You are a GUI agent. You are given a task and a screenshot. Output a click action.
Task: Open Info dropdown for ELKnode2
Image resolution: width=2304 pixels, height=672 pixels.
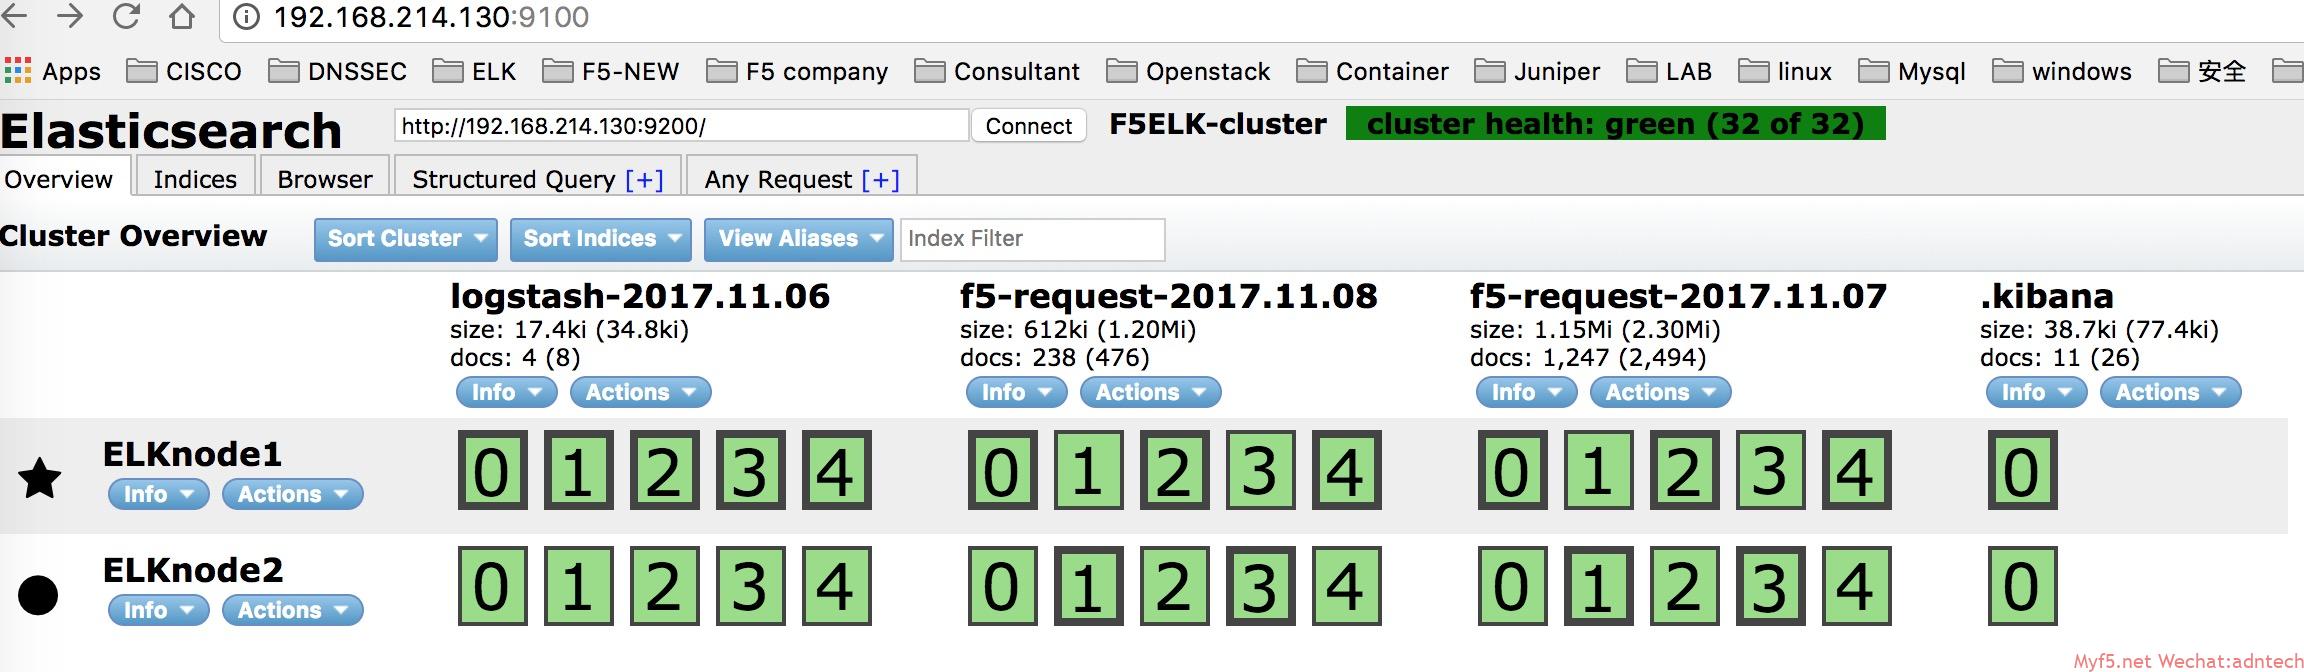point(158,610)
